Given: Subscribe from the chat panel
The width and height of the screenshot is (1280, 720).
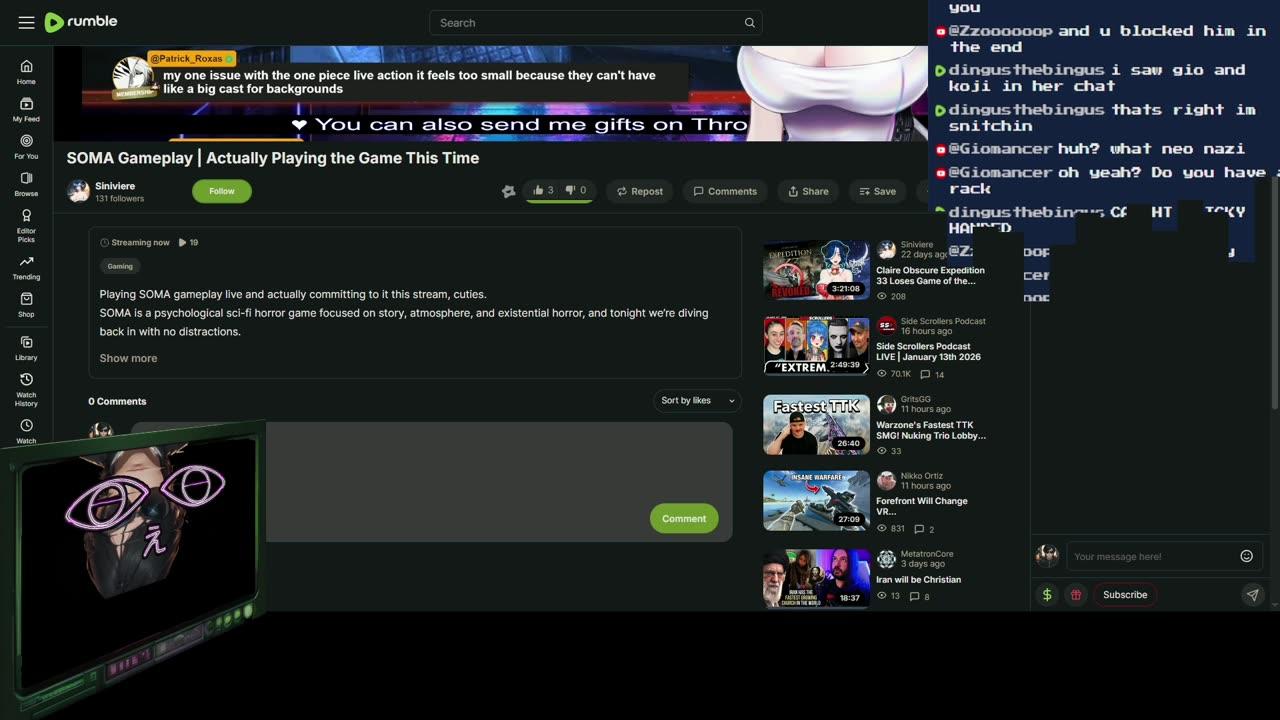Looking at the screenshot, I should (x=1124, y=594).
